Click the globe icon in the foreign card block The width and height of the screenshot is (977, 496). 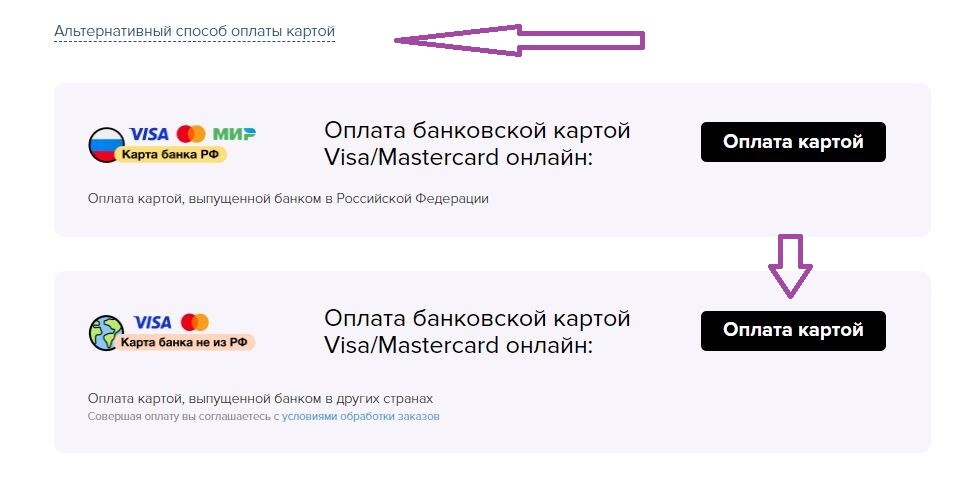(x=106, y=333)
